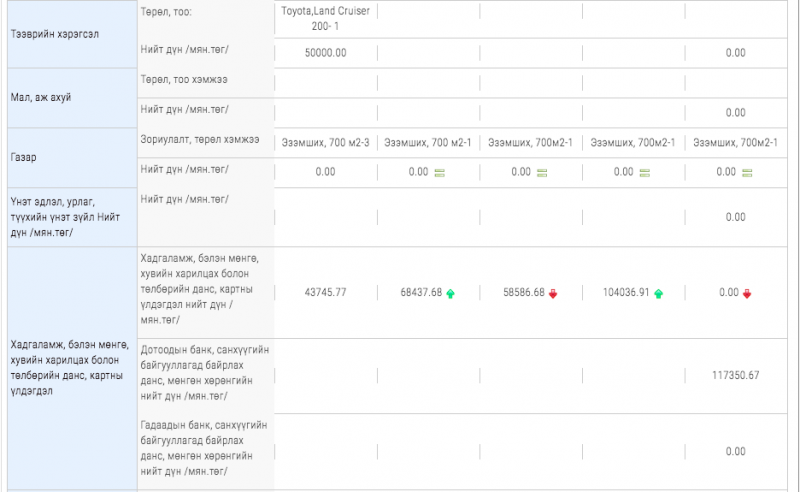Viewport: 800px width, 492px height.
Task: Click the Газар category header cell
Action: tap(69, 157)
